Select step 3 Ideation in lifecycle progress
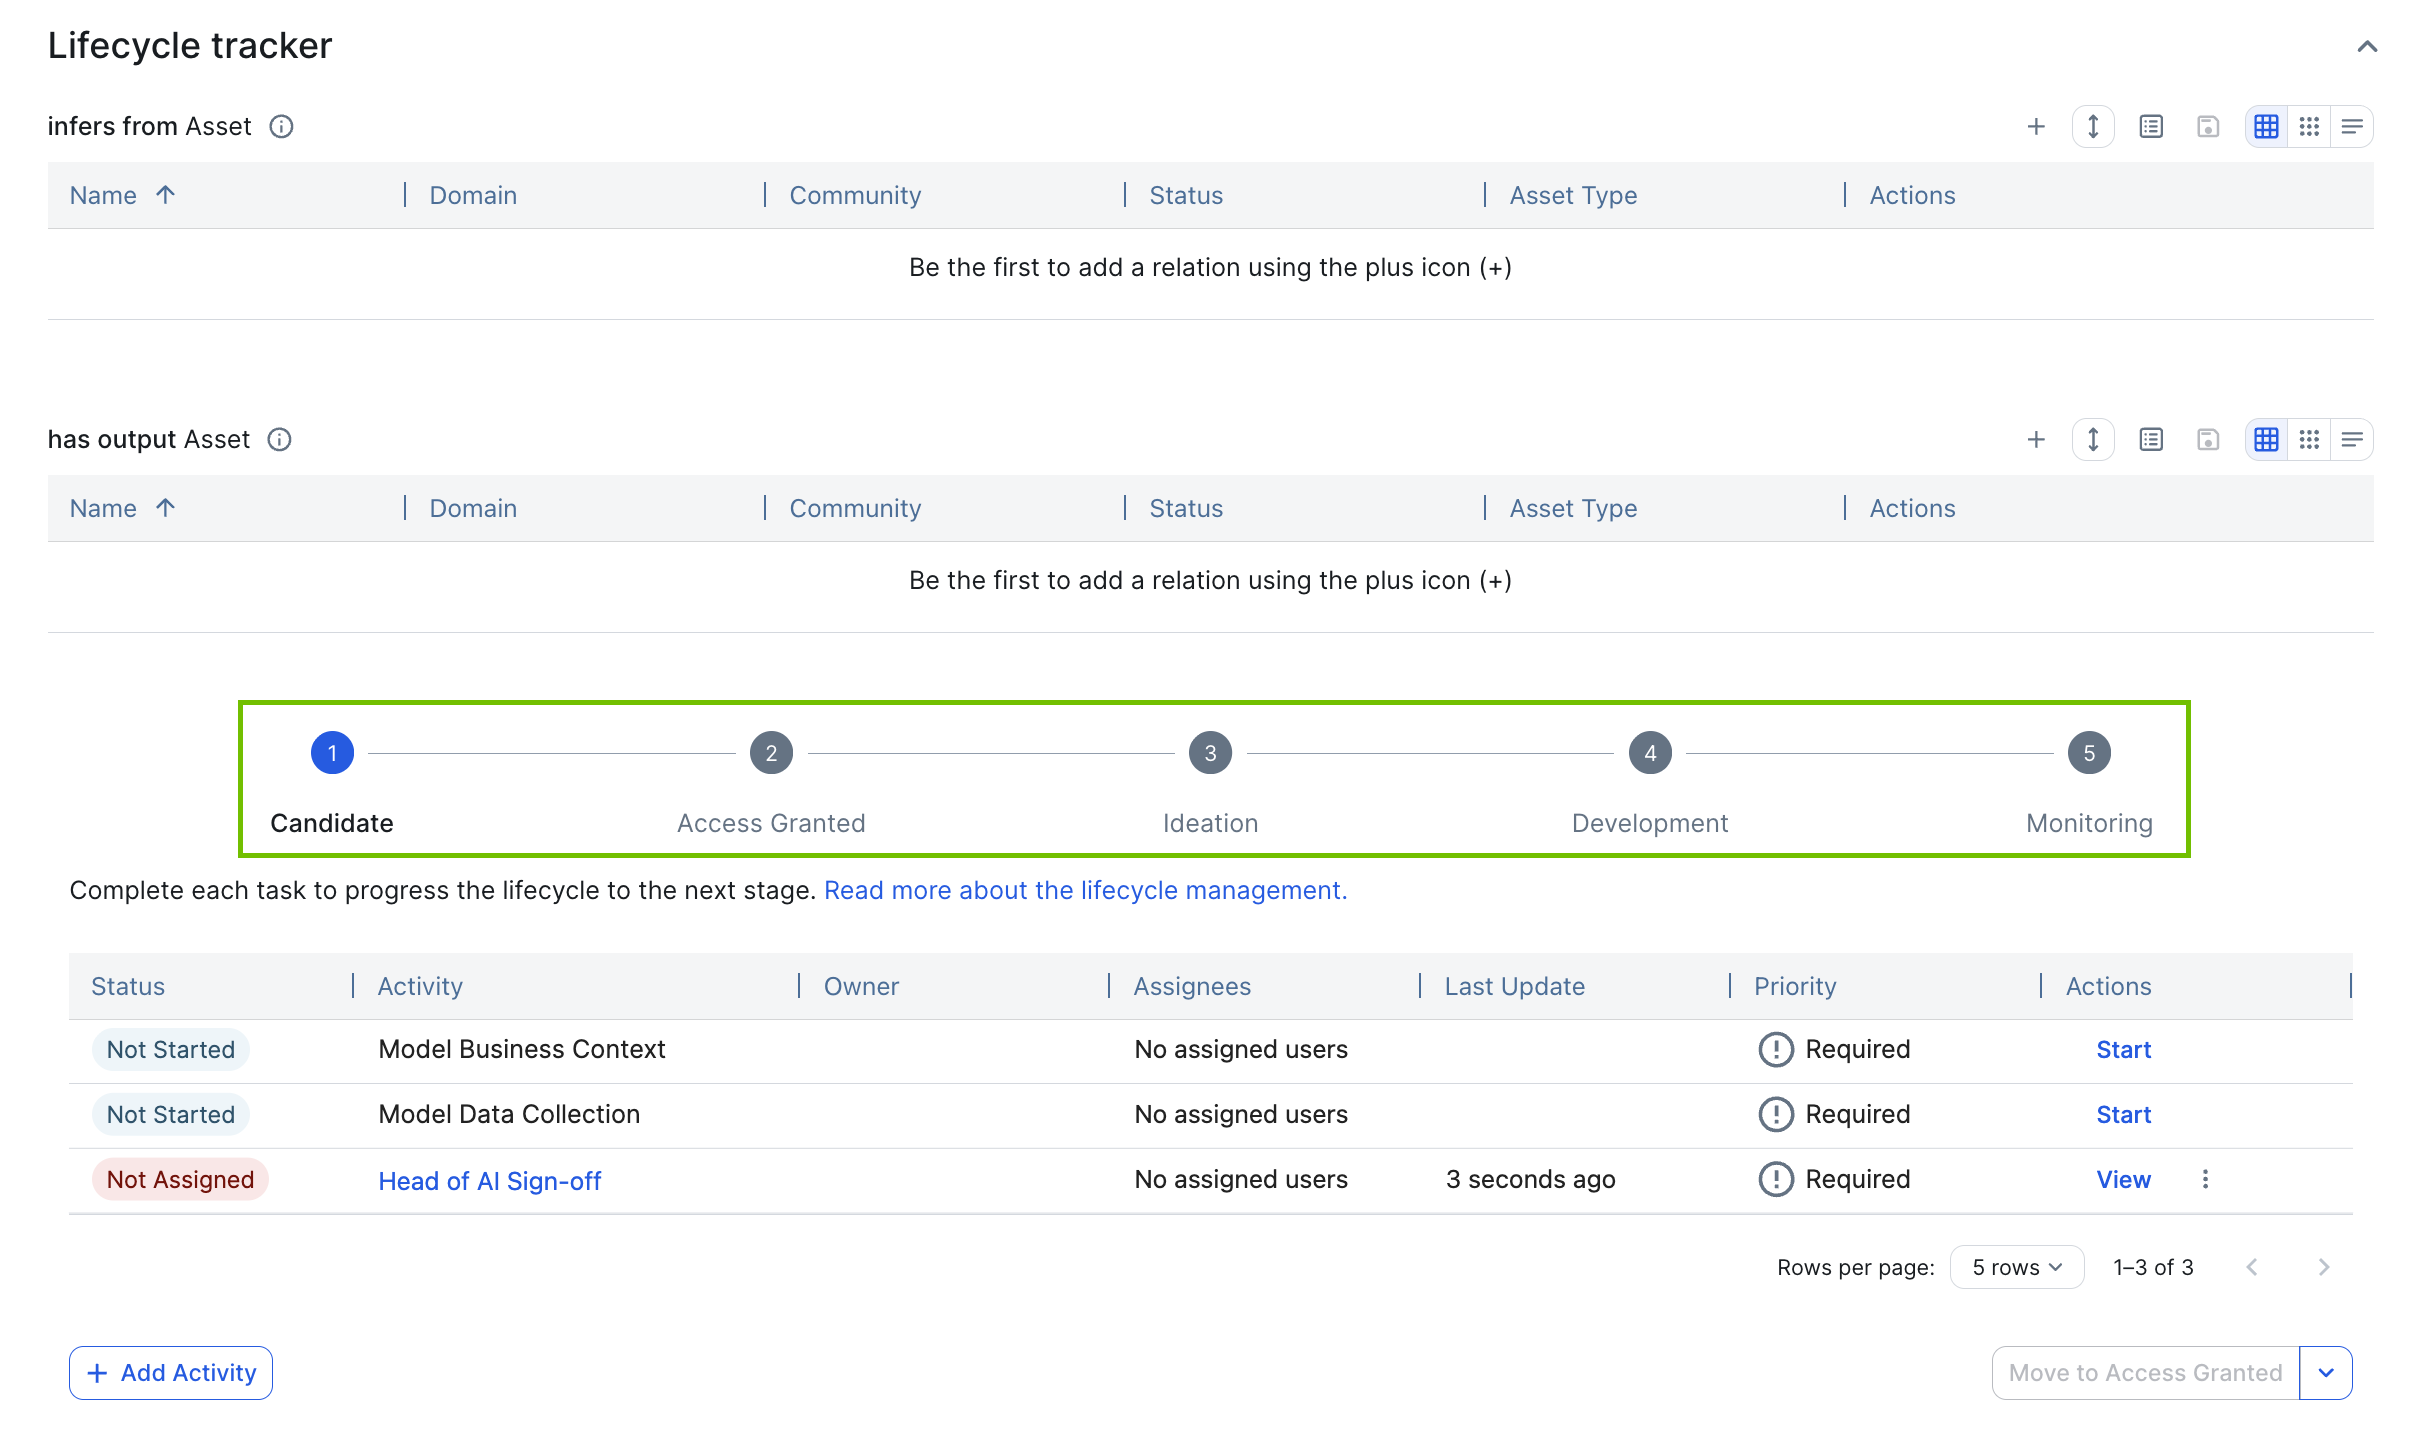2424x1434 pixels. [1210, 754]
